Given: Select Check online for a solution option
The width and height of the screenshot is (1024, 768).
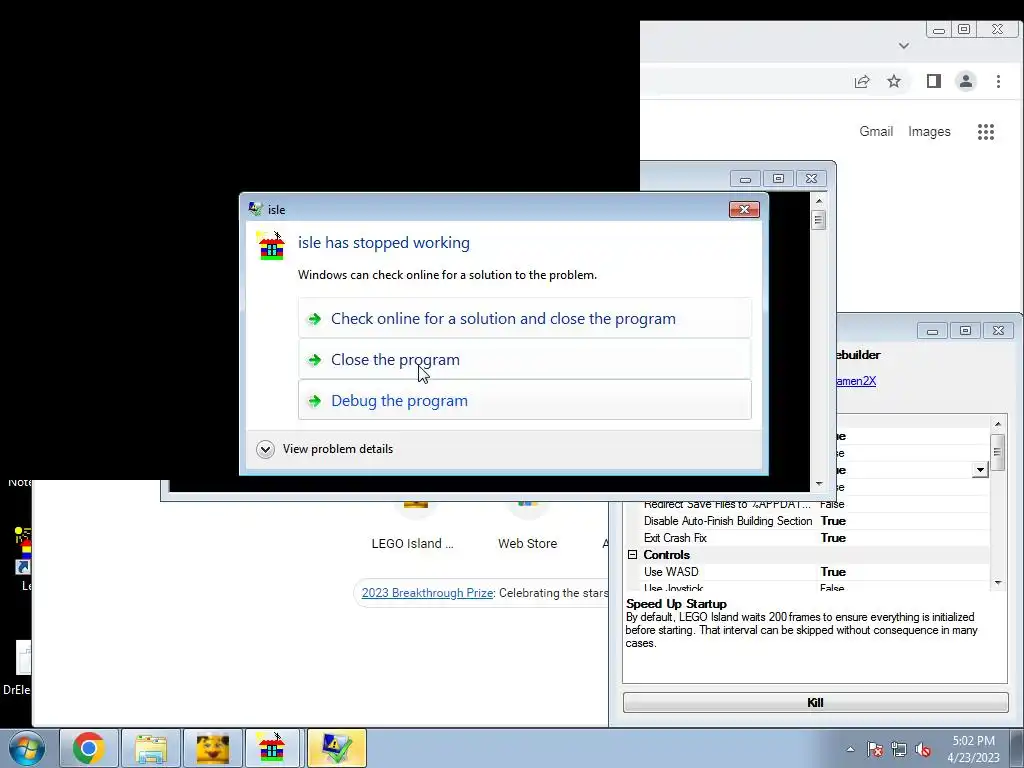Looking at the screenshot, I should click(524, 318).
